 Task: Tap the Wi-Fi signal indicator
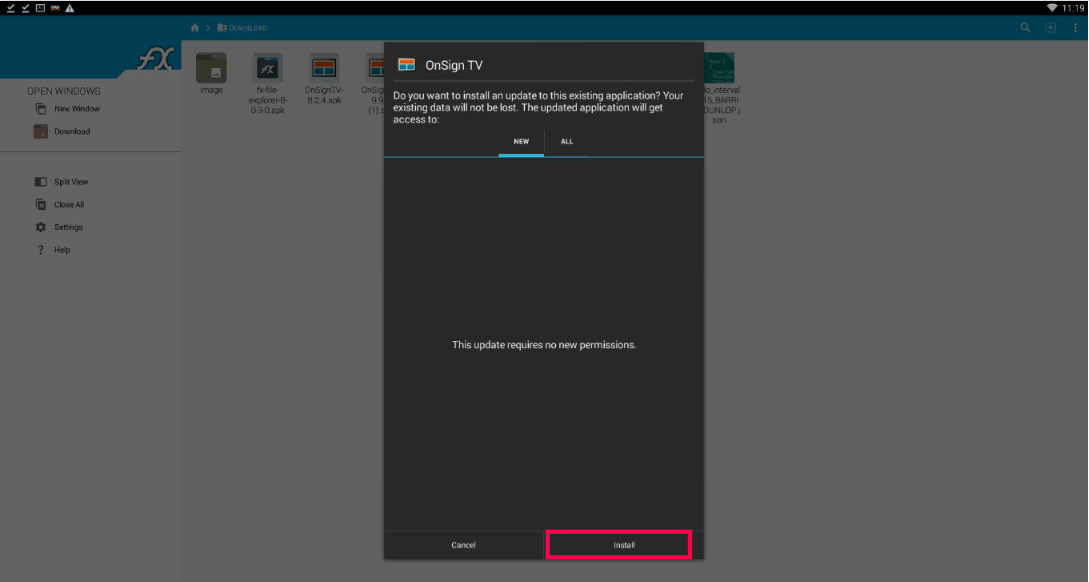[1052, 8]
